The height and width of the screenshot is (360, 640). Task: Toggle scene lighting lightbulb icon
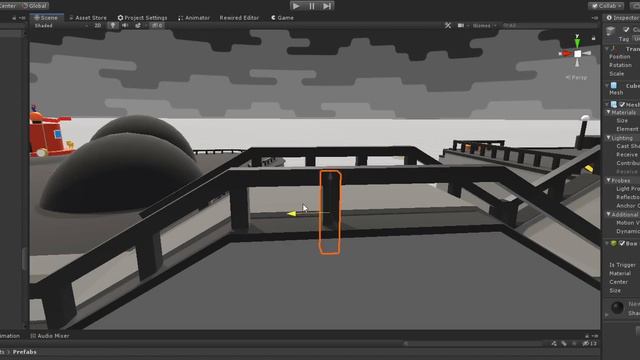[113, 26]
